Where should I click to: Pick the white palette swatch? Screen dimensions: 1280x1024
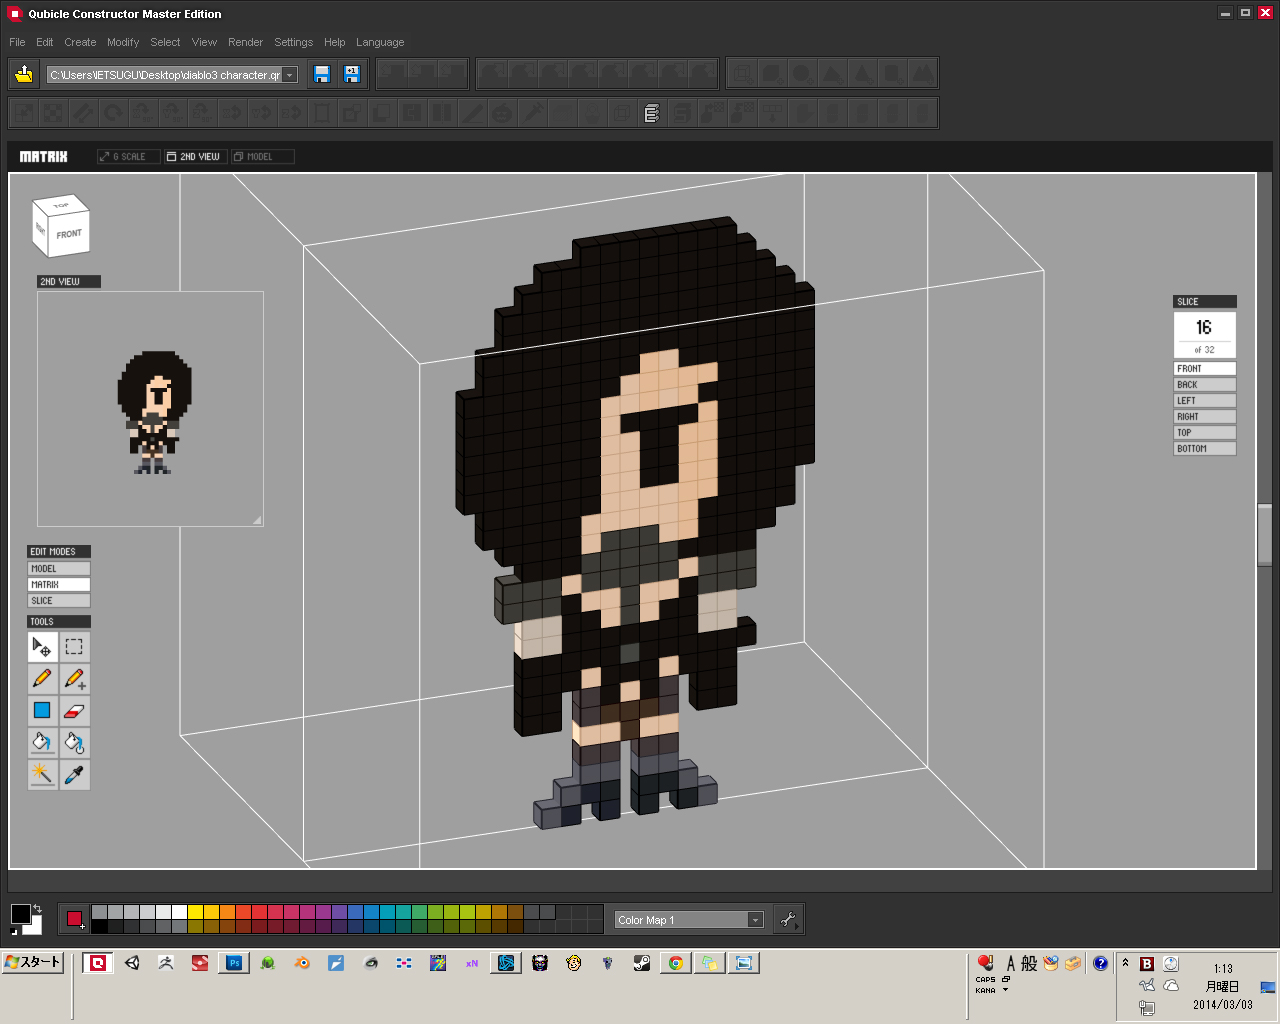coord(180,912)
